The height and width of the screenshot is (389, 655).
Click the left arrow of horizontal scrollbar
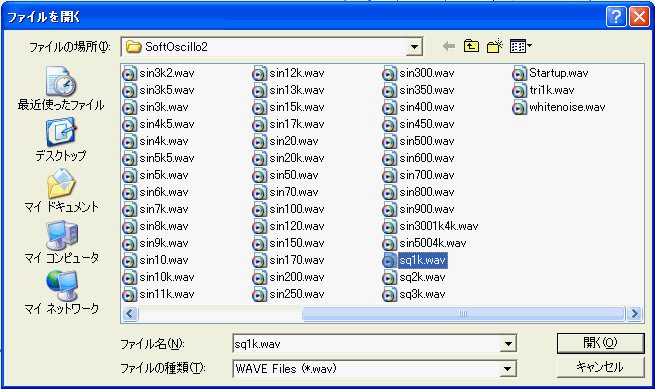point(130,313)
